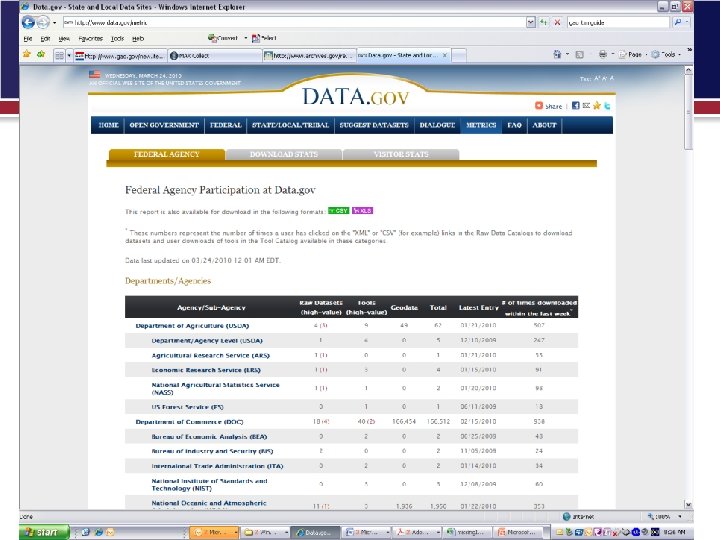Click the vertical scrollbar thumb of the page
The width and height of the screenshot is (720, 540).
pos(688,112)
